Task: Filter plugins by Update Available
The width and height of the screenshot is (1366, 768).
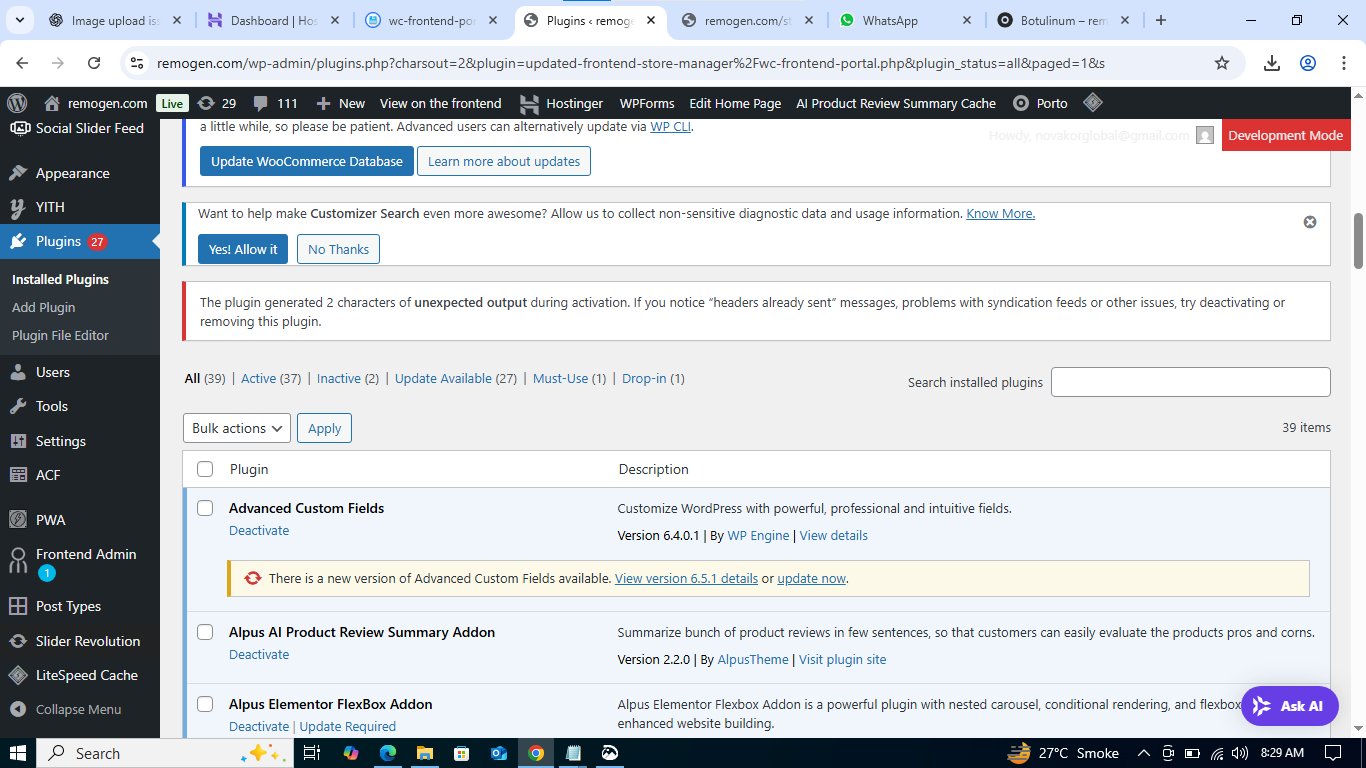Action: click(443, 378)
